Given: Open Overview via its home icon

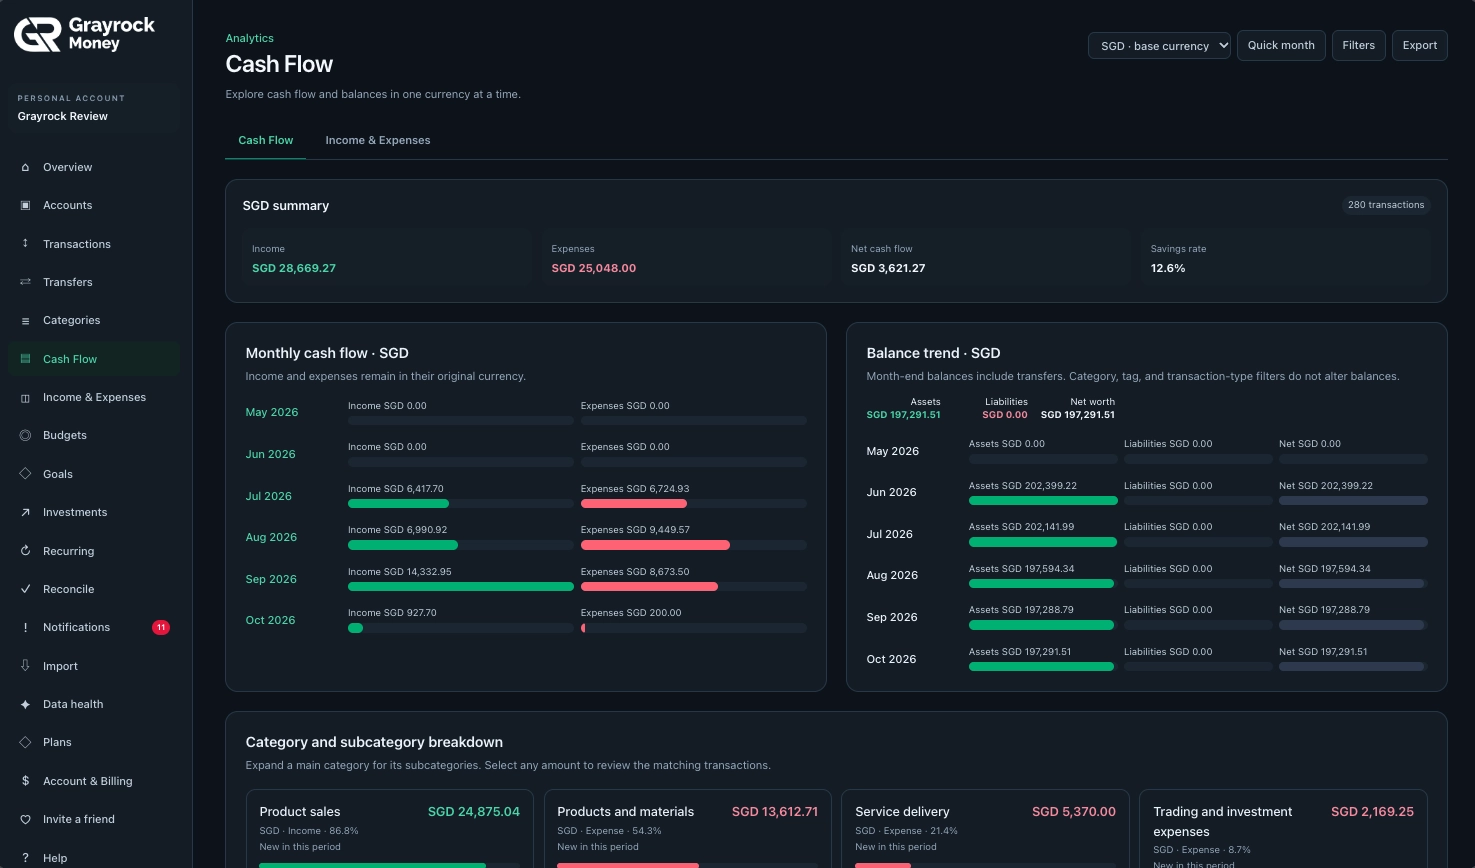Looking at the screenshot, I should [x=25, y=167].
